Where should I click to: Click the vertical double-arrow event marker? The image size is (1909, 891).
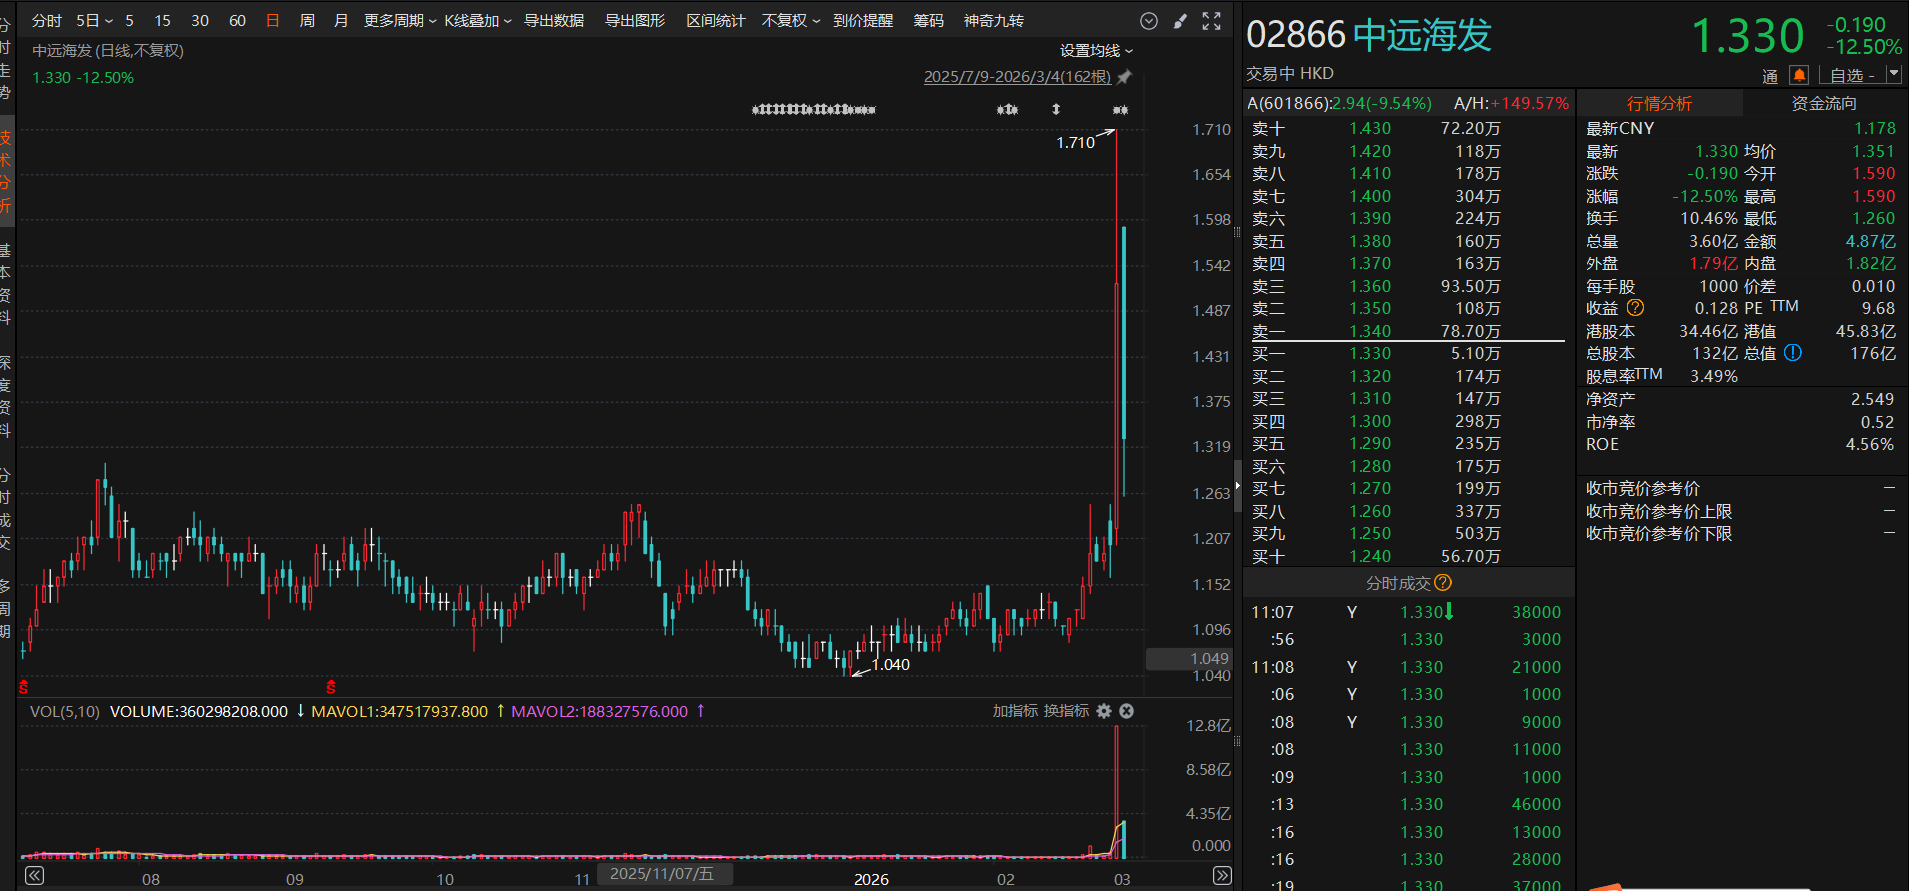click(x=1056, y=109)
